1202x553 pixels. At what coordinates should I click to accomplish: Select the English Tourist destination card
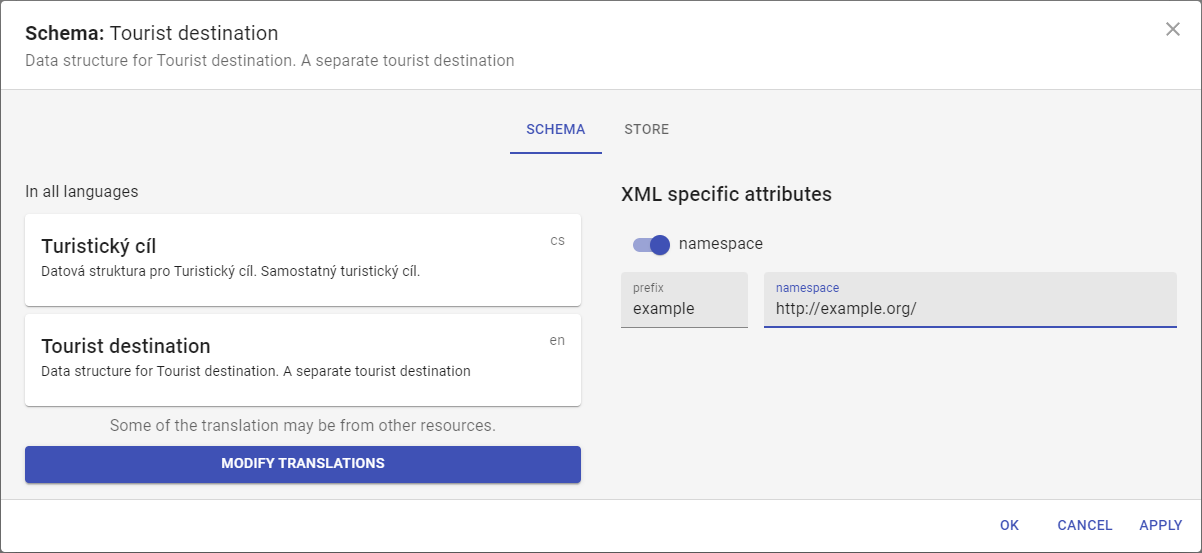click(x=302, y=359)
